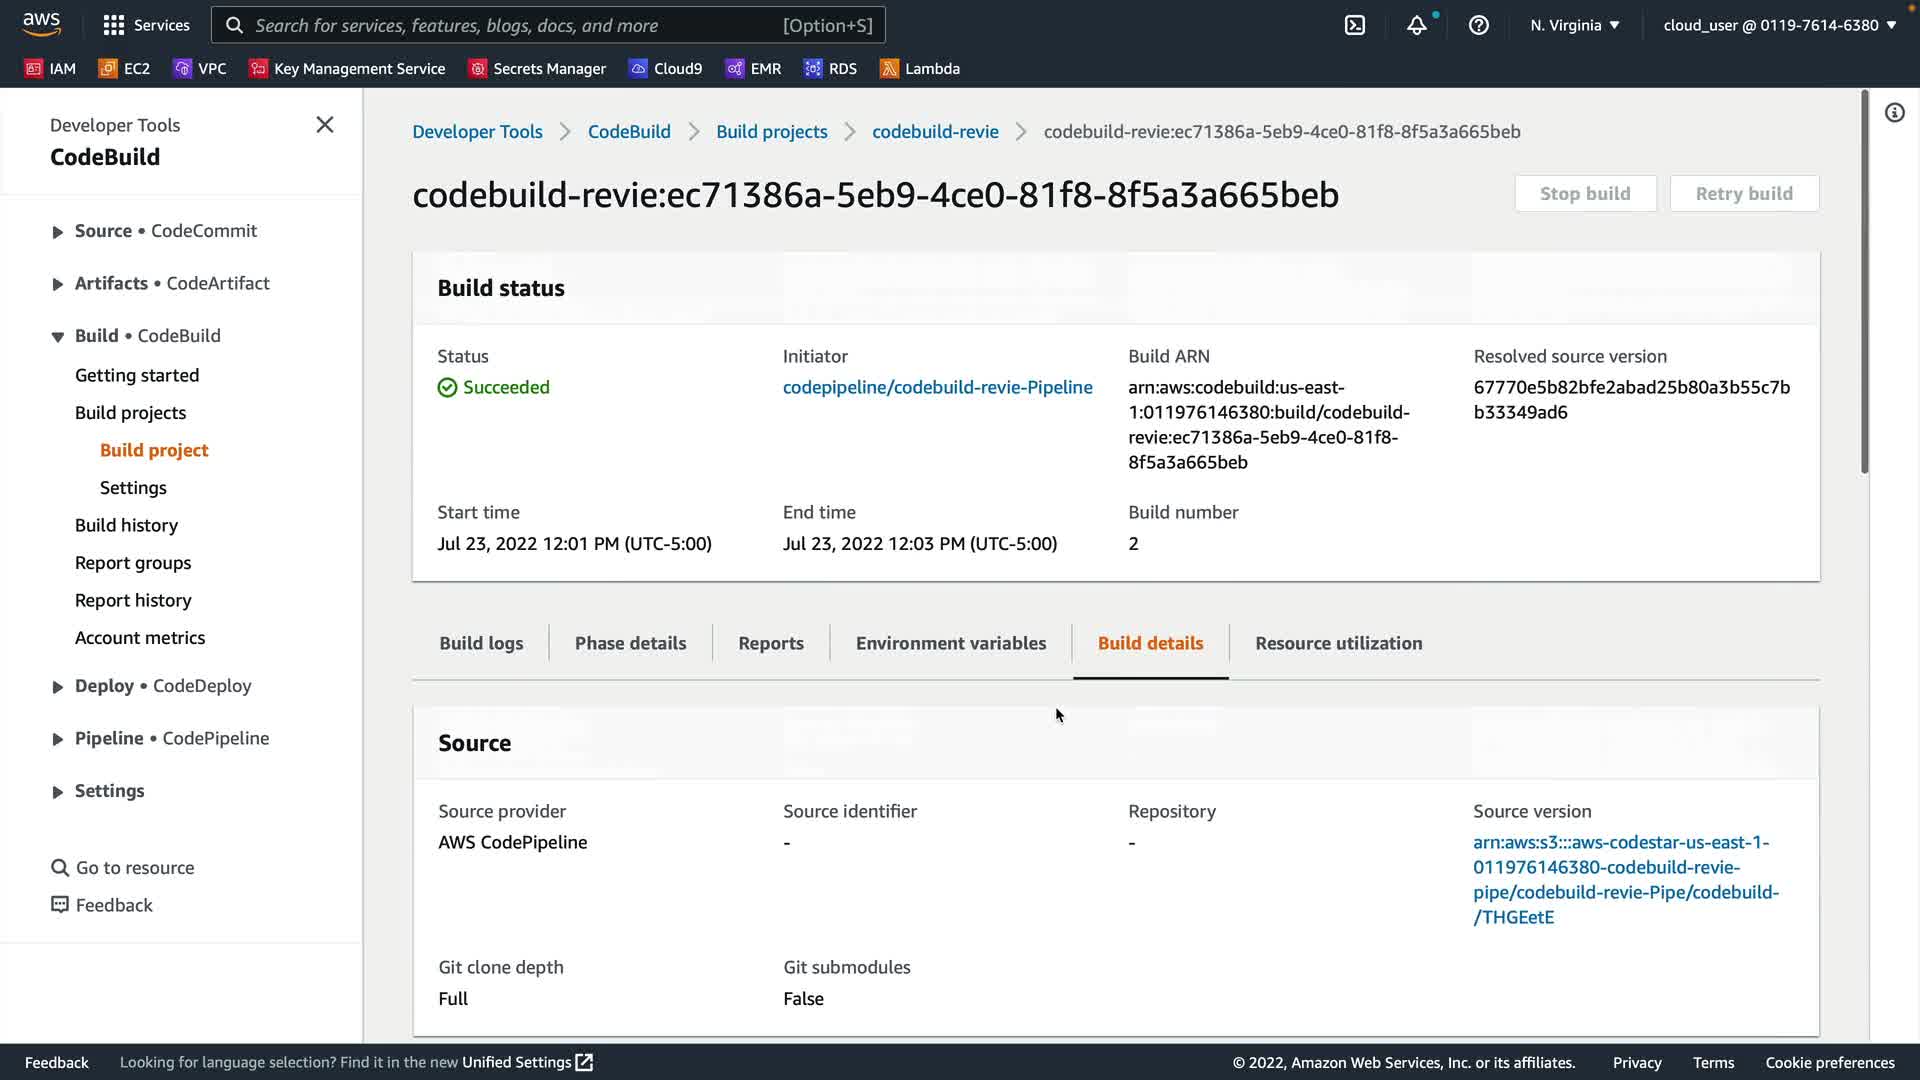1920x1080 pixels.
Task: Switch to the Phase details tab
Action: tap(630, 643)
